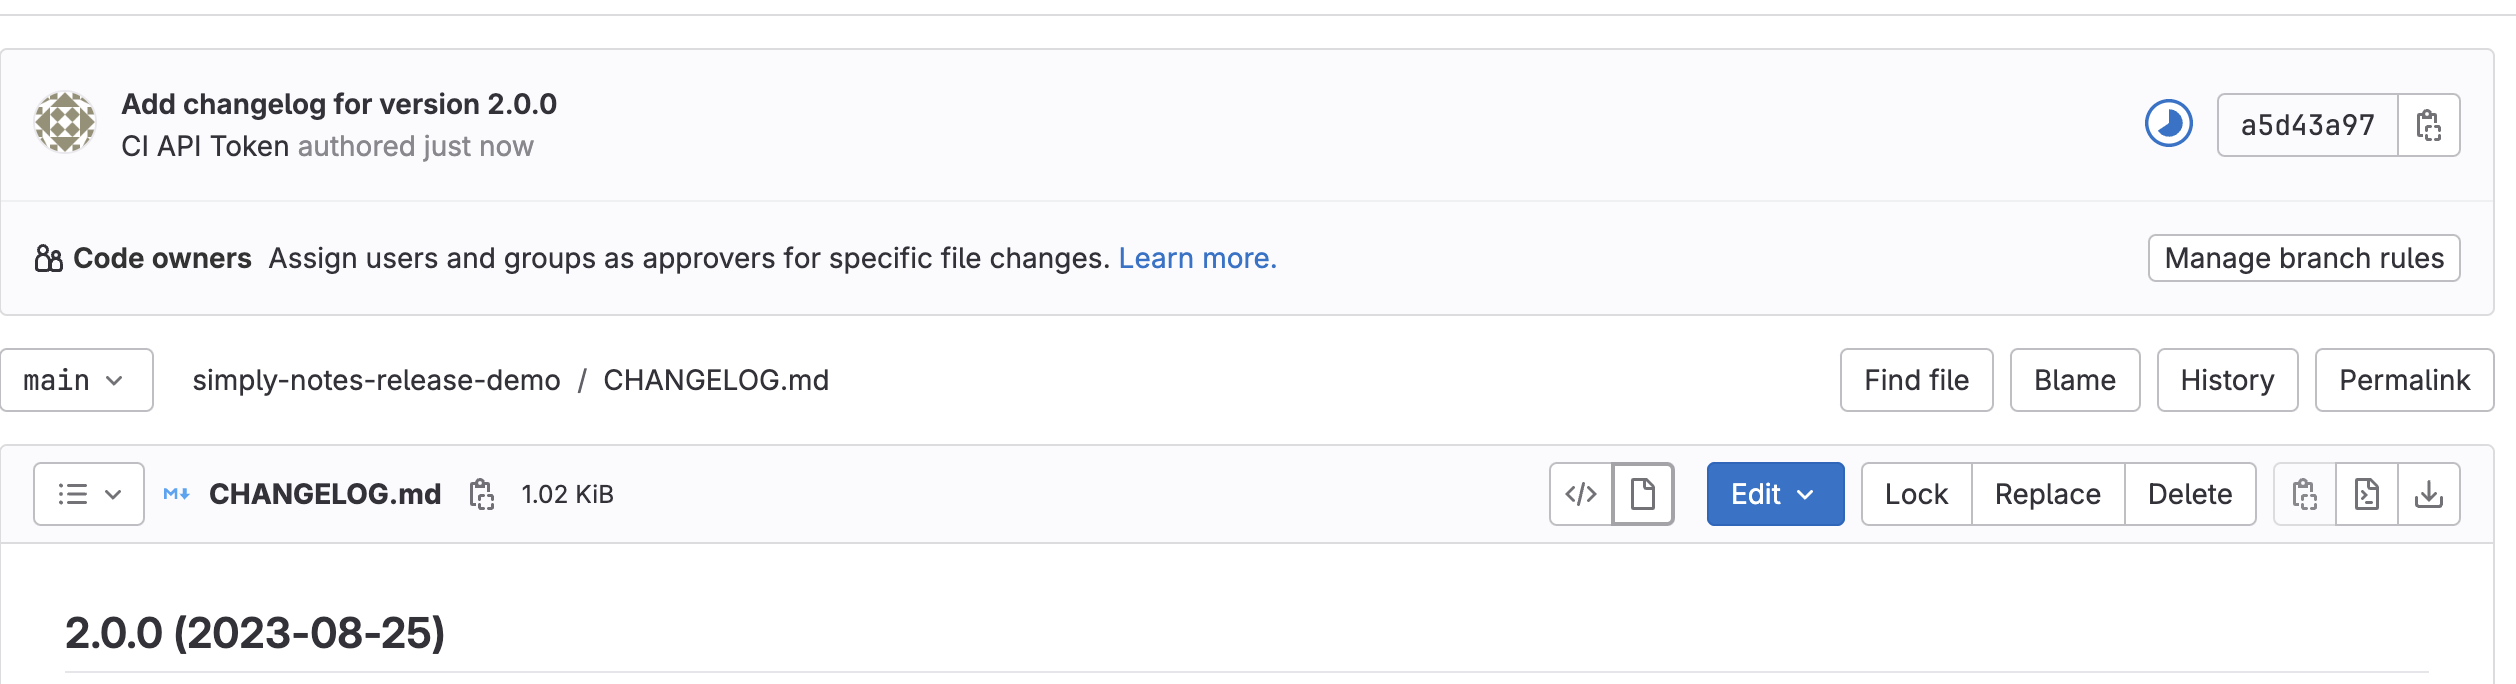Click Manage branch rules

pyautogui.click(x=2304, y=258)
